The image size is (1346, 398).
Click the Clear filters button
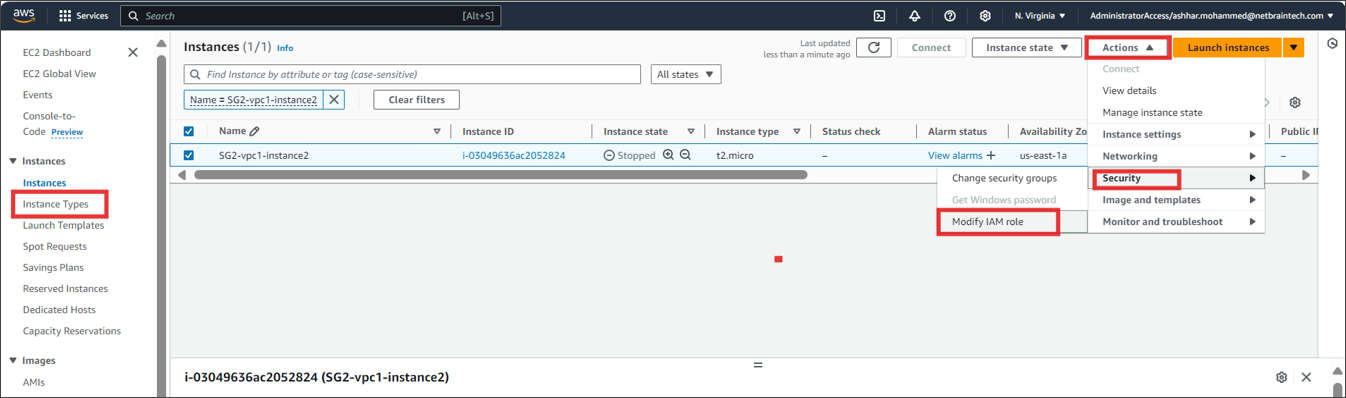[x=416, y=100]
